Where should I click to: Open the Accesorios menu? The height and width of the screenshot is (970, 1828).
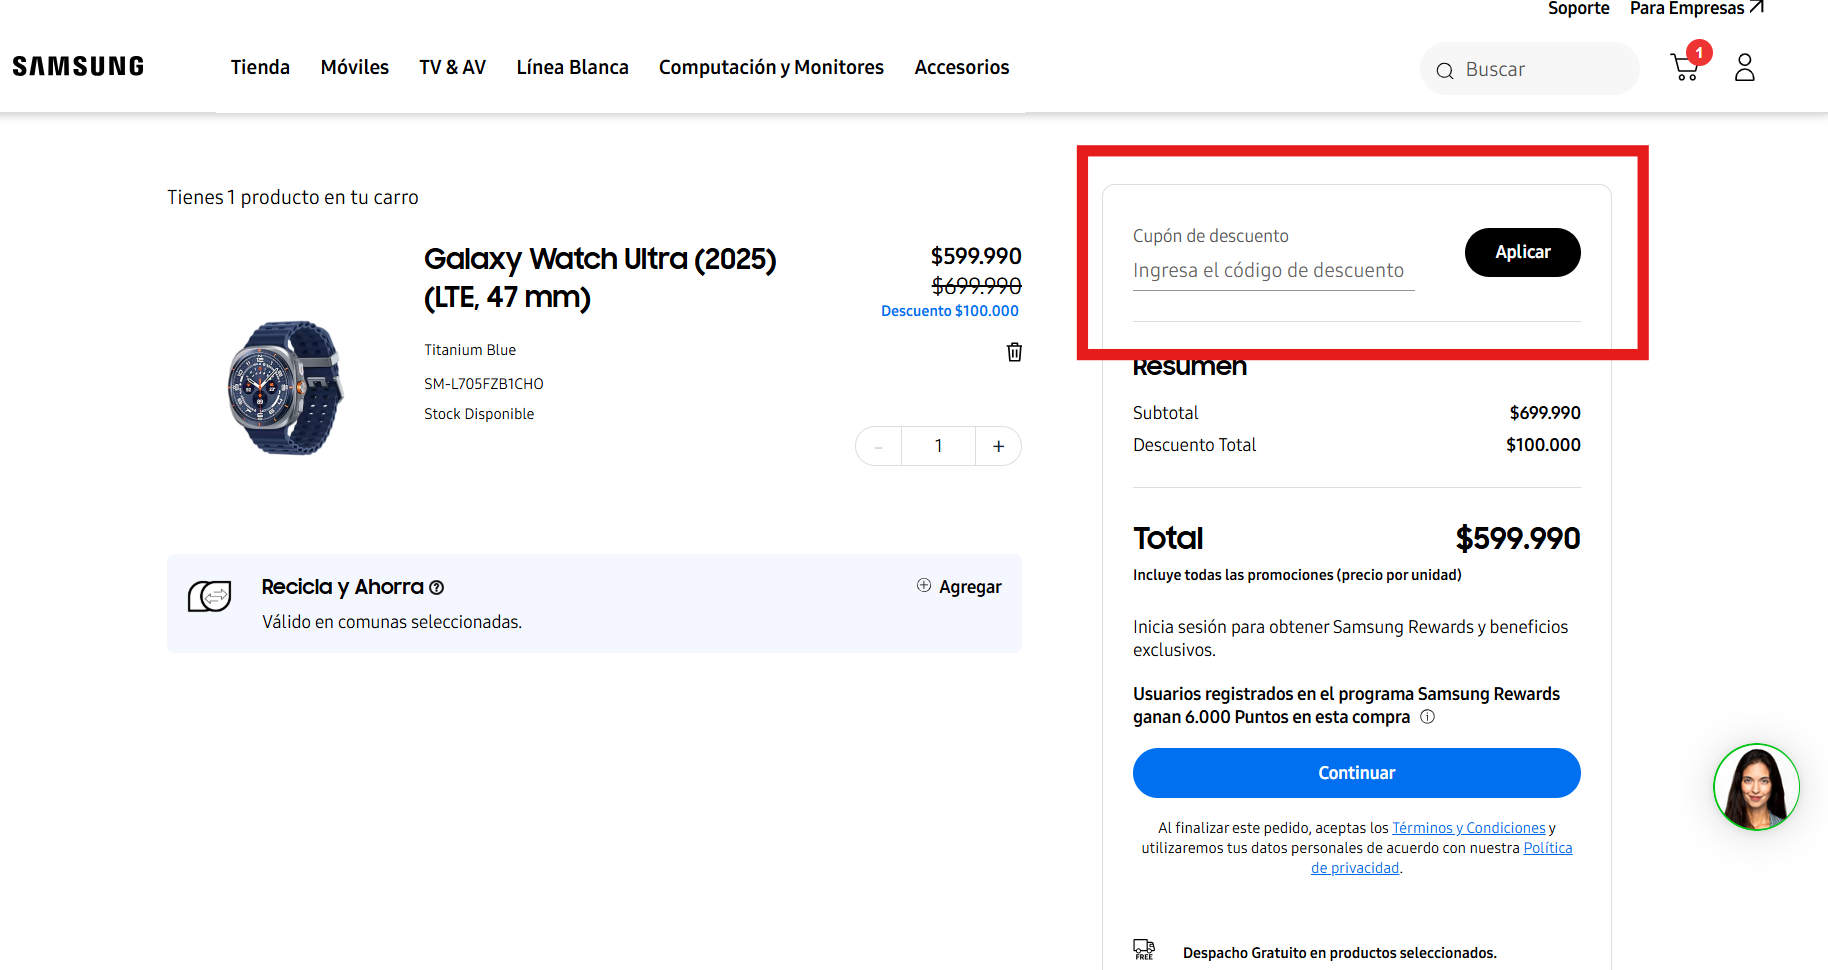point(961,67)
